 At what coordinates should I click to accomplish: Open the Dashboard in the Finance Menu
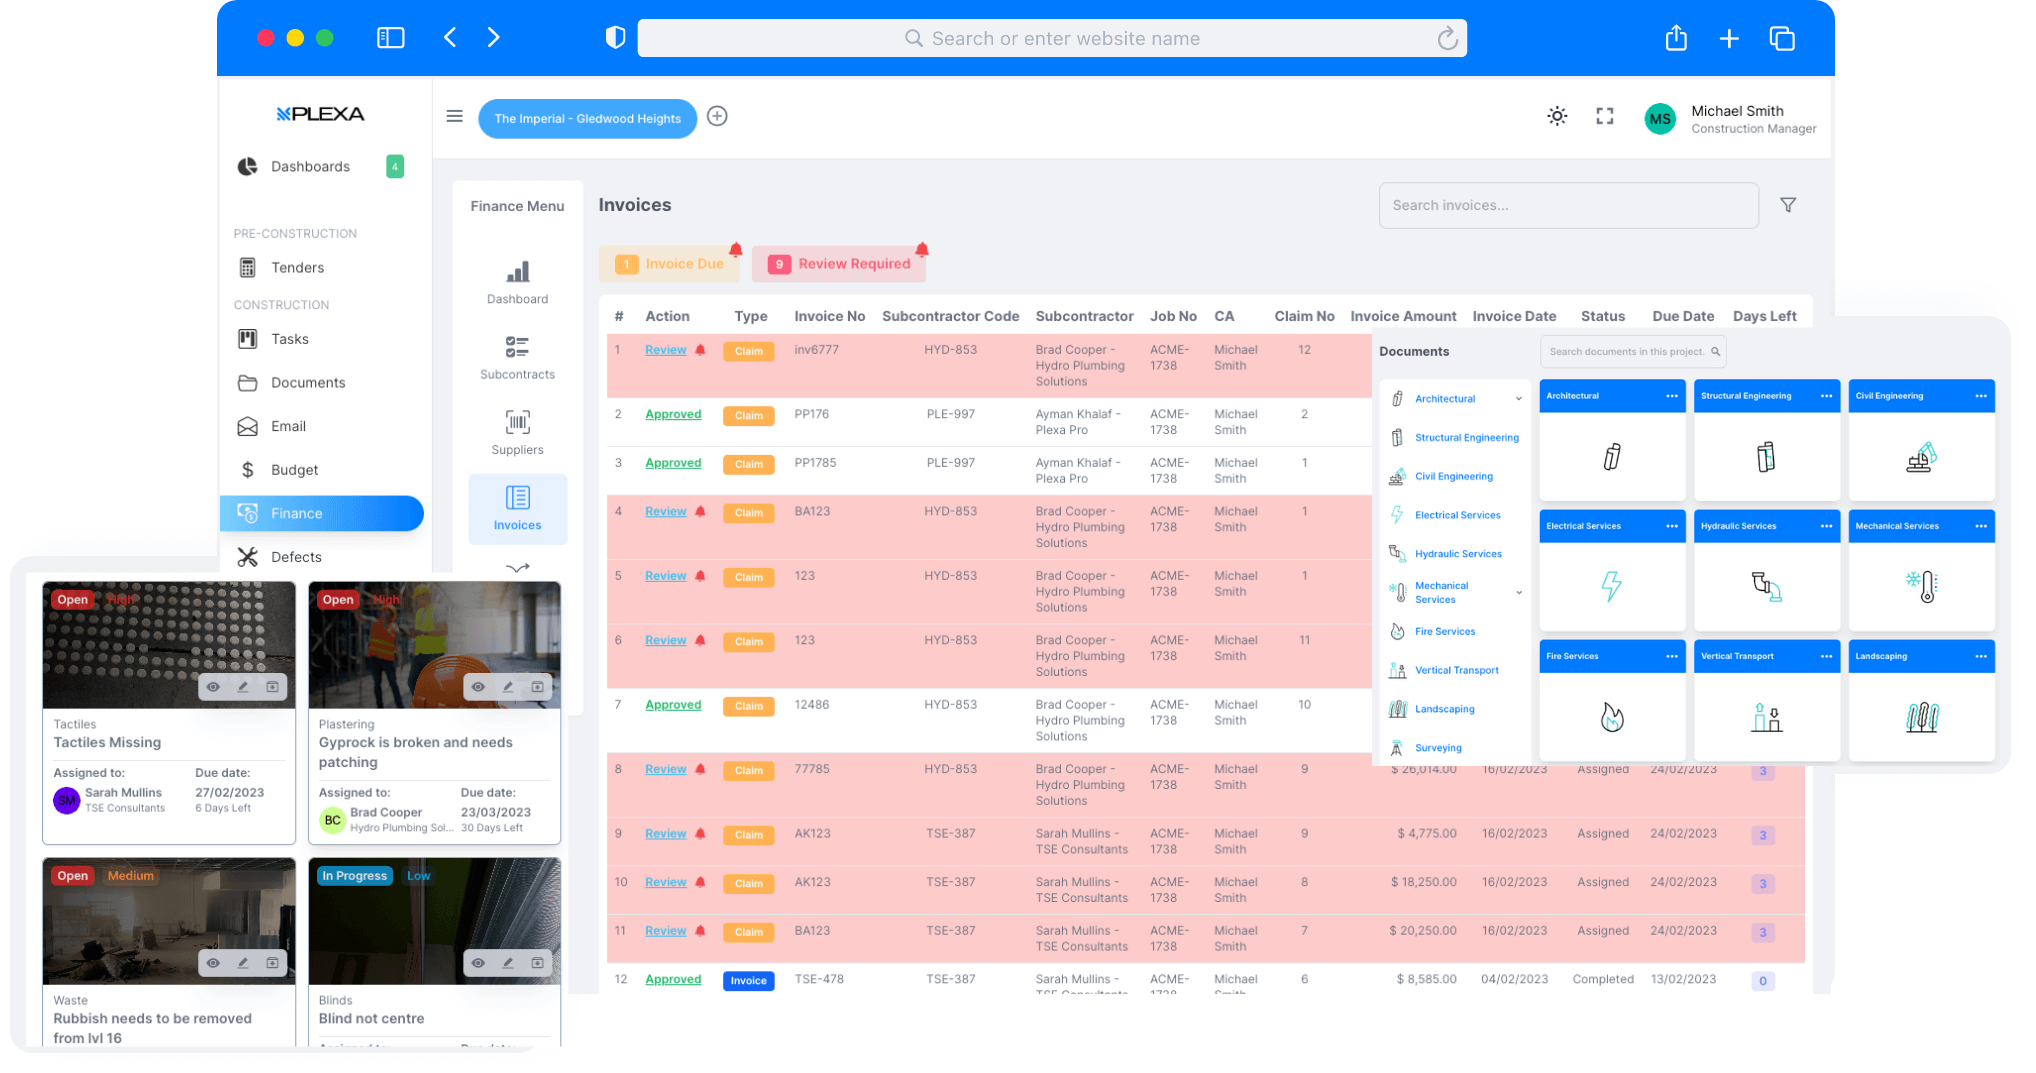pos(517,282)
